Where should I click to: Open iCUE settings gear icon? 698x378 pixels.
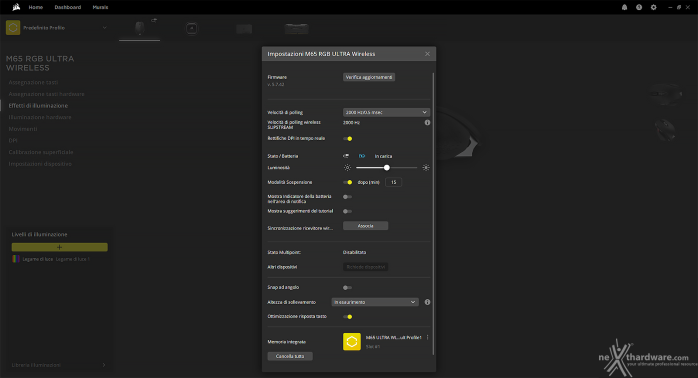pos(653,7)
